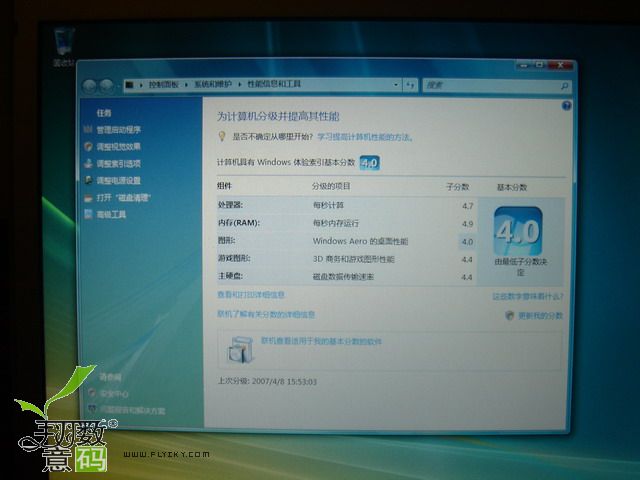
Task: Click the 分级的项目 column header
Action: pos(331,186)
